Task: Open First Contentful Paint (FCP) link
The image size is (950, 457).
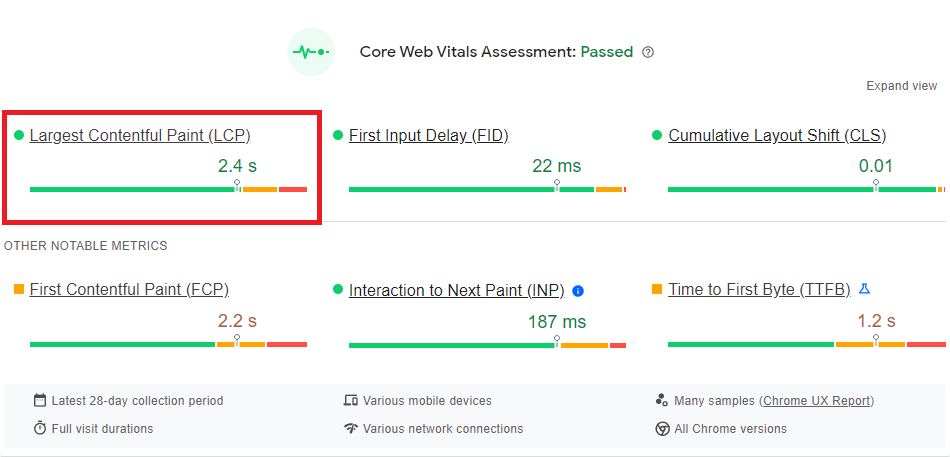Action: (x=129, y=290)
